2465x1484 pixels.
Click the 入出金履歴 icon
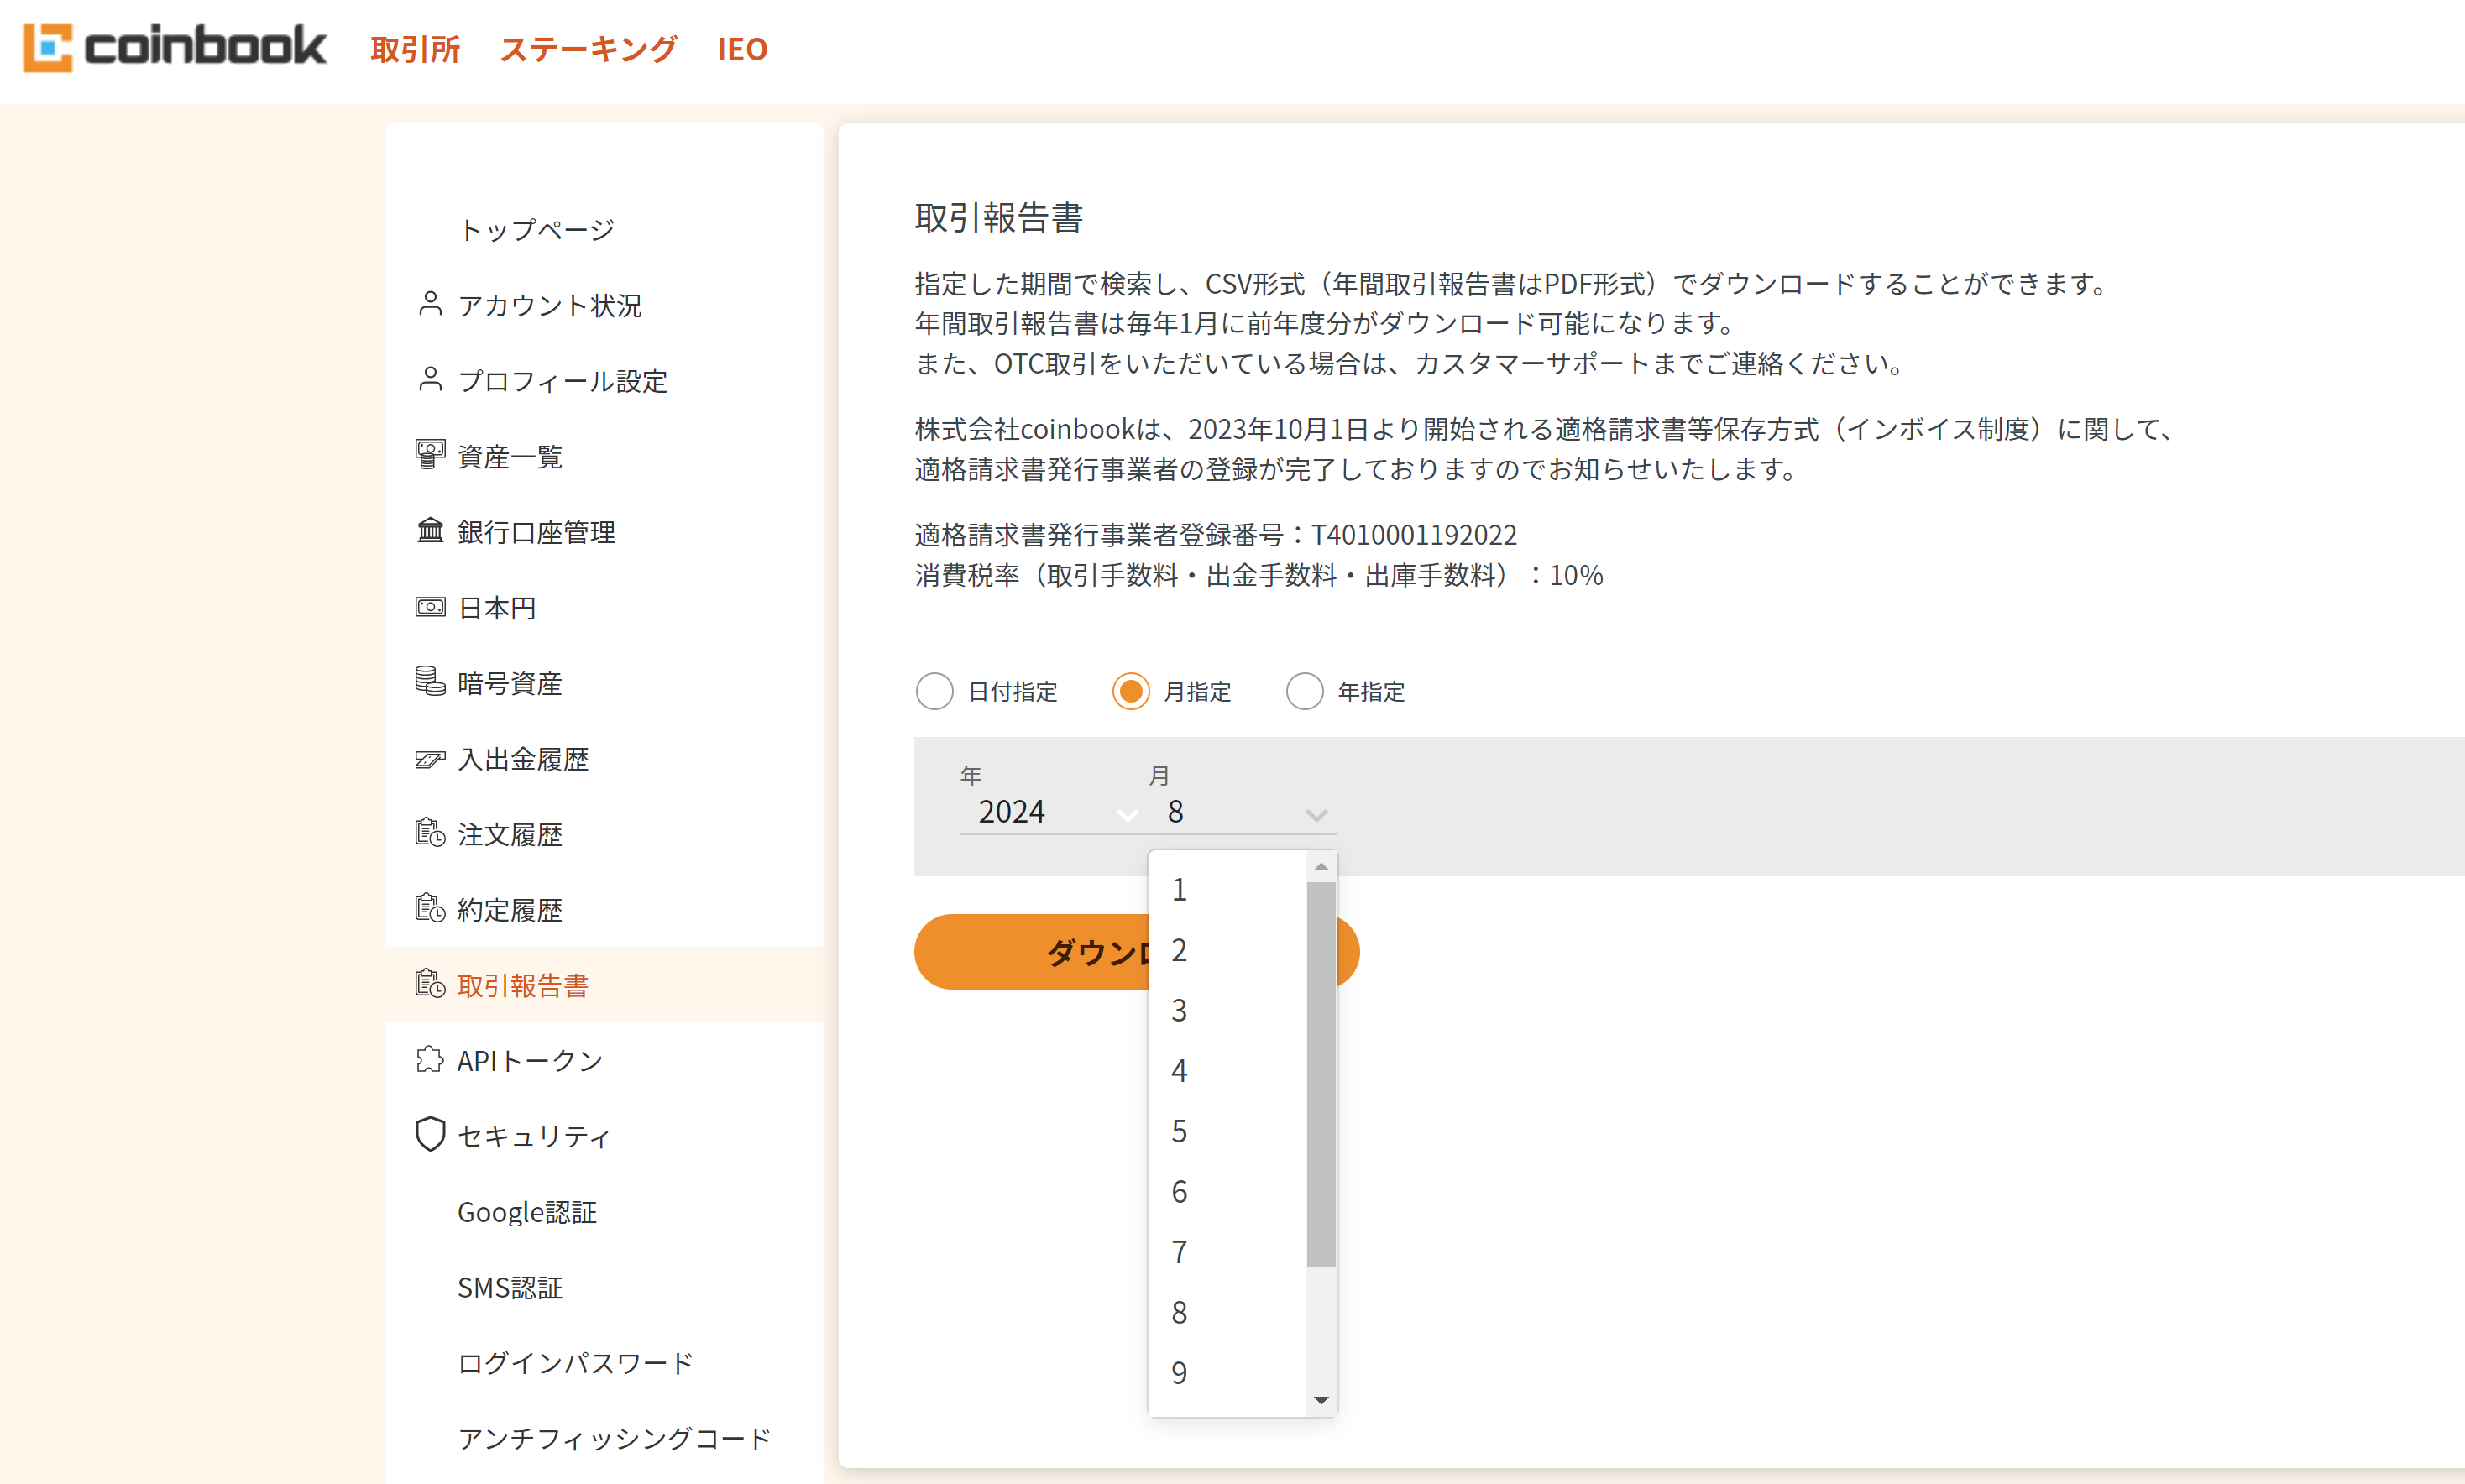[430, 759]
